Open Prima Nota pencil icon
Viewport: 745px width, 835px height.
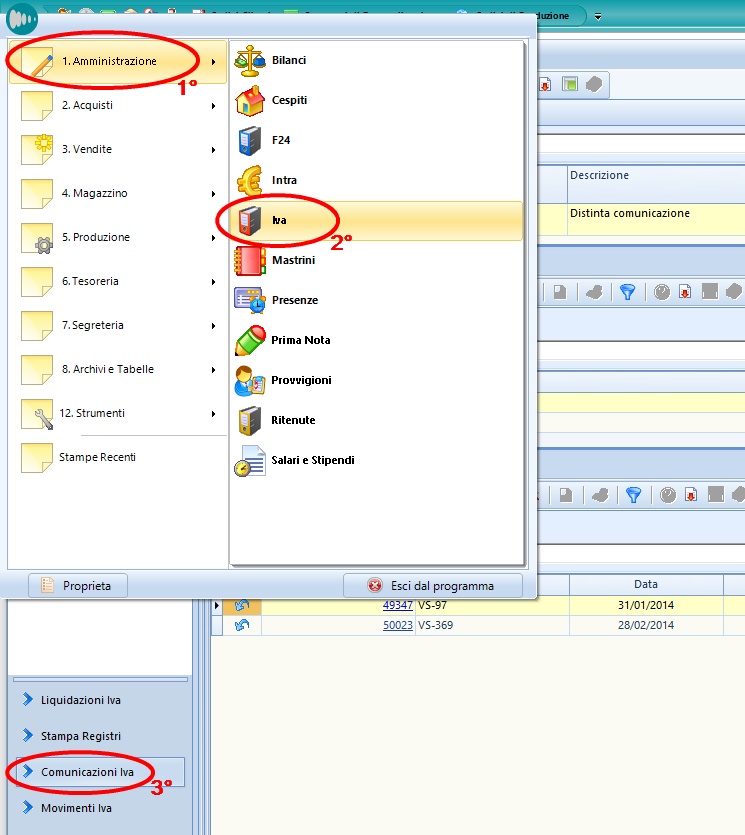tap(248, 340)
